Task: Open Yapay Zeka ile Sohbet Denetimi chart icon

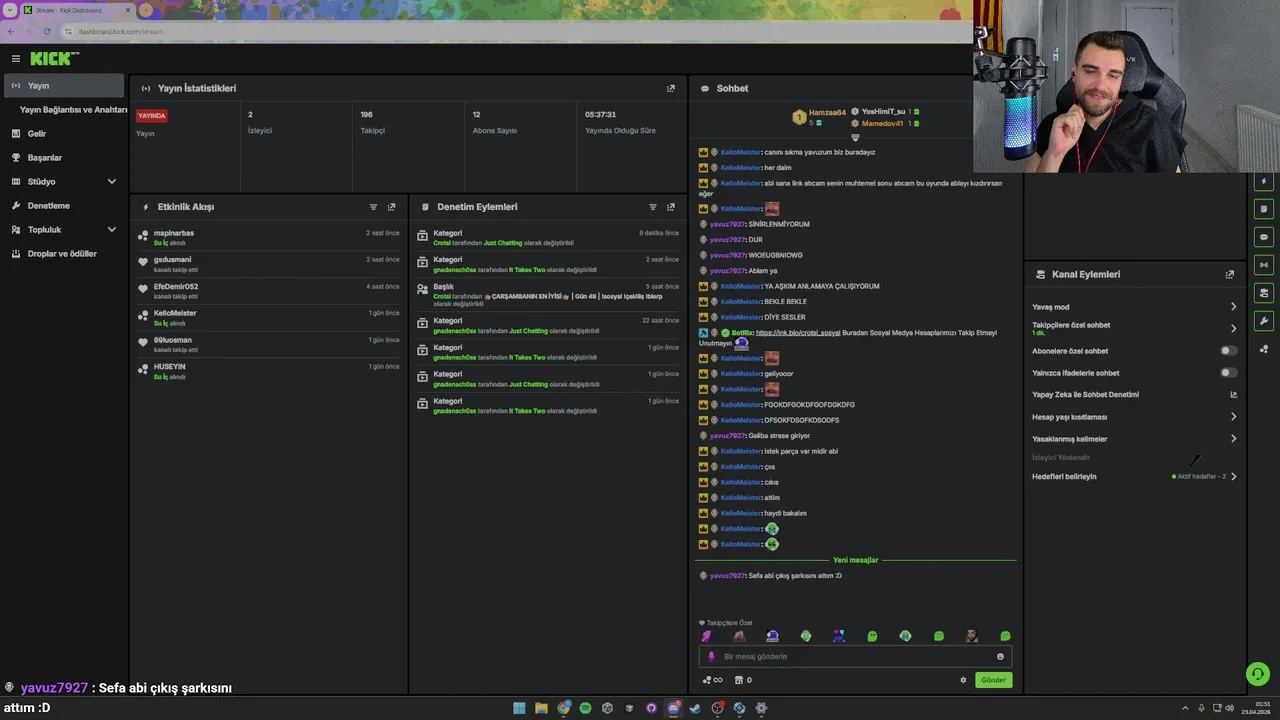Action: 1233,395
